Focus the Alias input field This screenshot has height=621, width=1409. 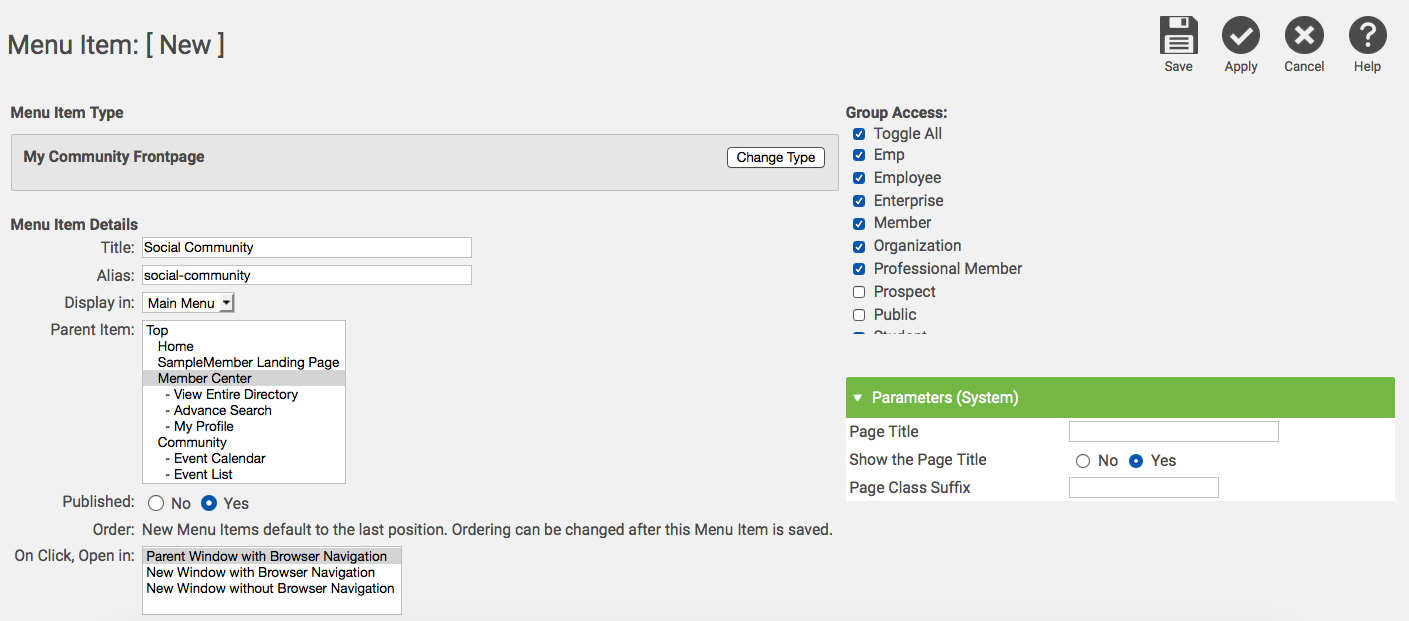coord(306,275)
